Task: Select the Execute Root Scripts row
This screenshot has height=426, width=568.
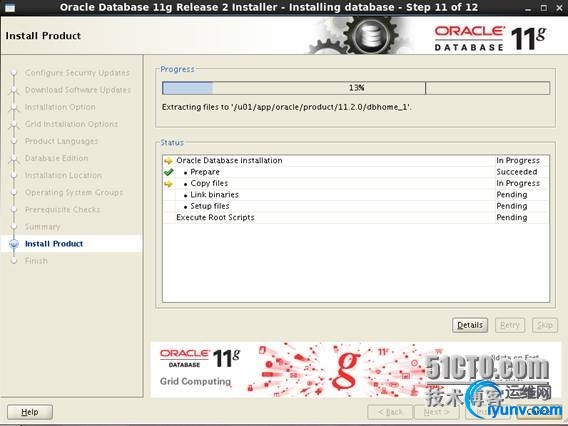Action: pyautogui.click(x=356, y=217)
